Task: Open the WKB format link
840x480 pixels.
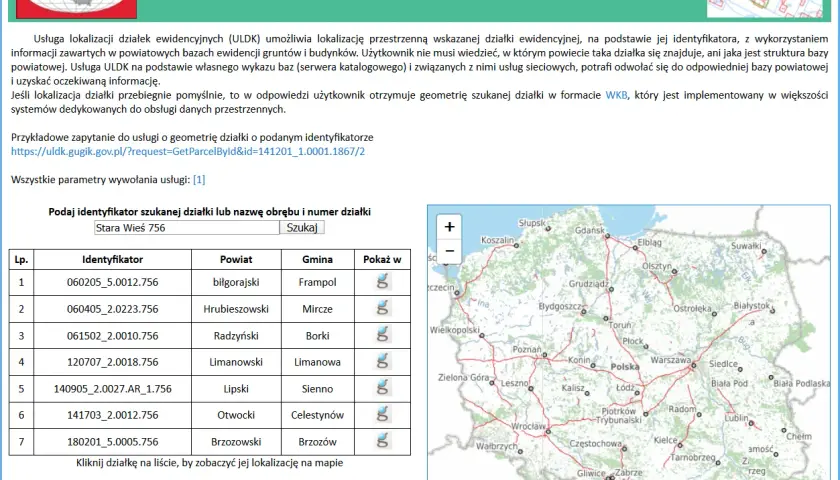Action: (x=616, y=95)
